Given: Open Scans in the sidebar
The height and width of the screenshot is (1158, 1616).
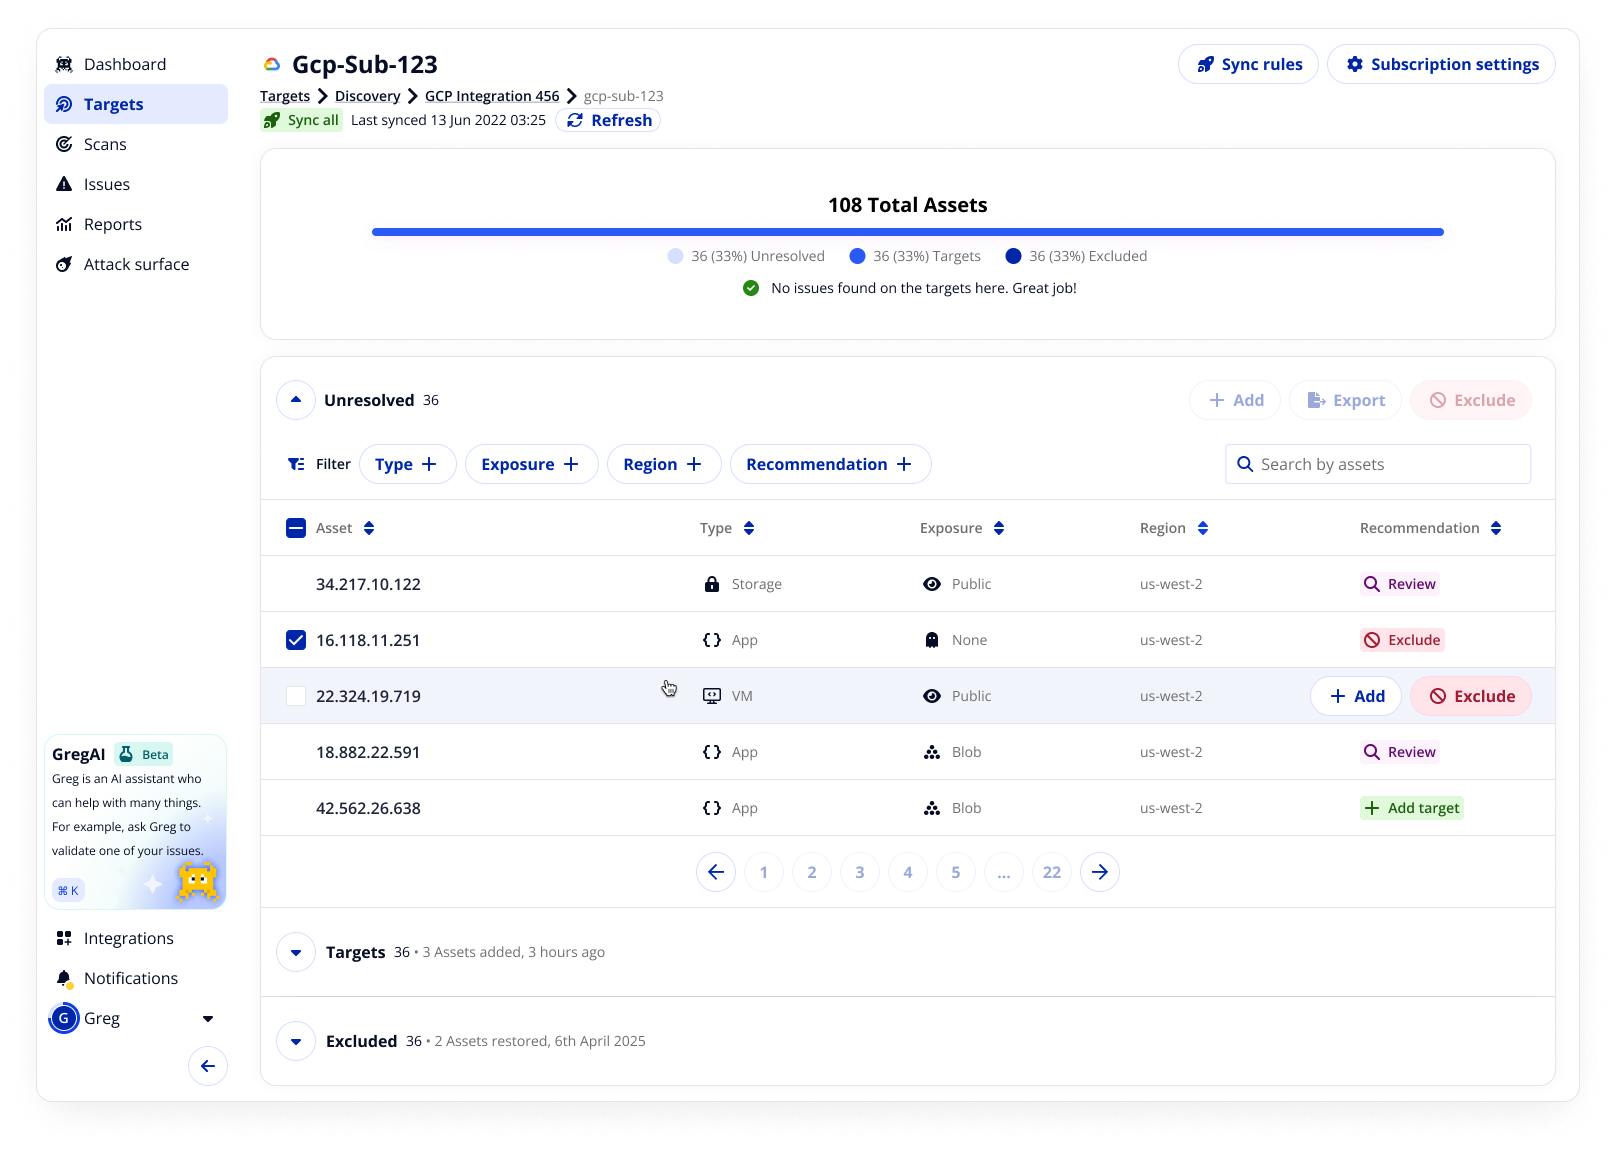Looking at the screenshot, I should [x=104, y=144].
